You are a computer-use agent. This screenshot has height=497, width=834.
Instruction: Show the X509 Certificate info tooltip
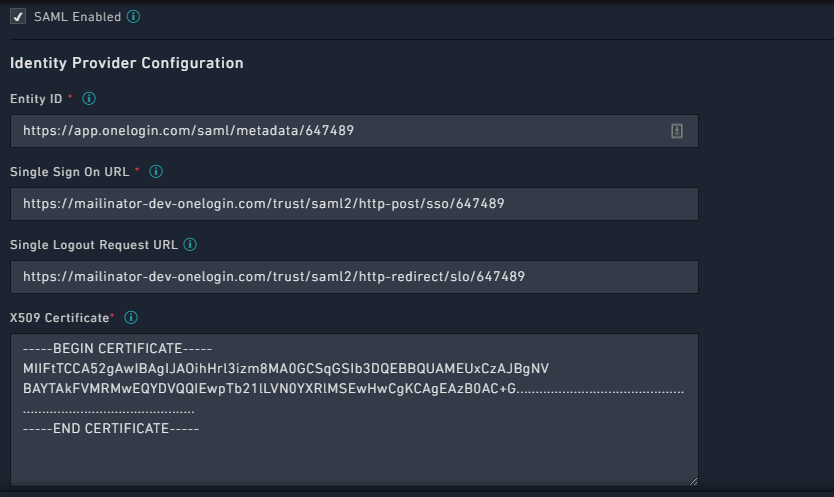click(x=131, y=318)
